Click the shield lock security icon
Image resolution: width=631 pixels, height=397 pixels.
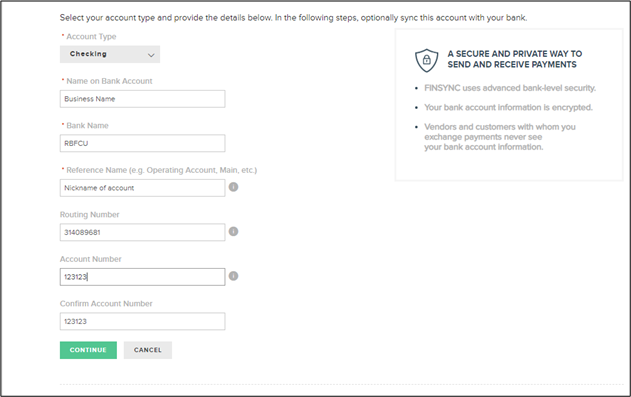tap(427, 60)
